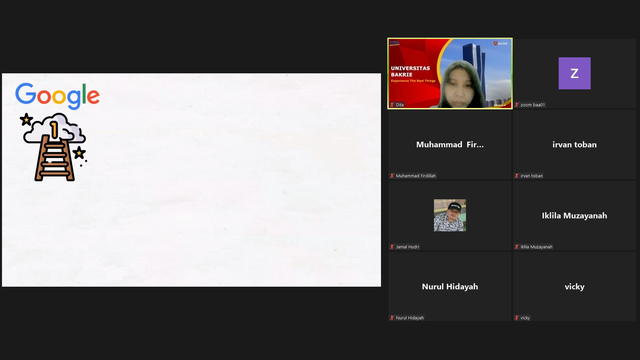The image size is (640, 360).
Task: Click the Google logo in shared slide
Action: pyautogui.click(x=58, y=96)
